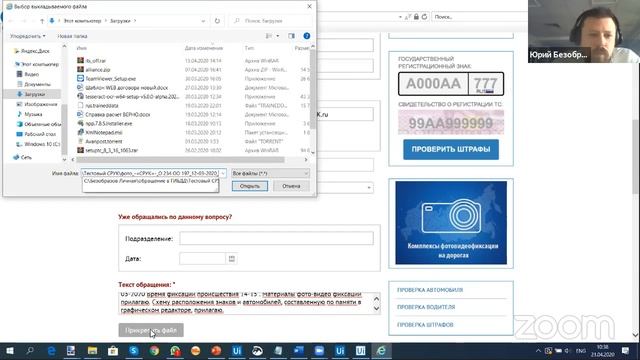Viewport: 640px width, 360px height.
Task: Switch to Internet Explorer taskbar icon
Action: point(381,351)
